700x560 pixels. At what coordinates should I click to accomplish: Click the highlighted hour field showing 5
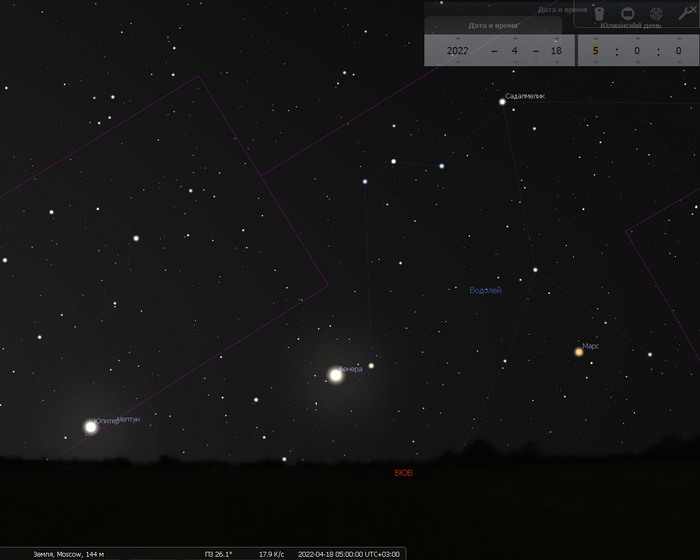click(x=596, y=50)
